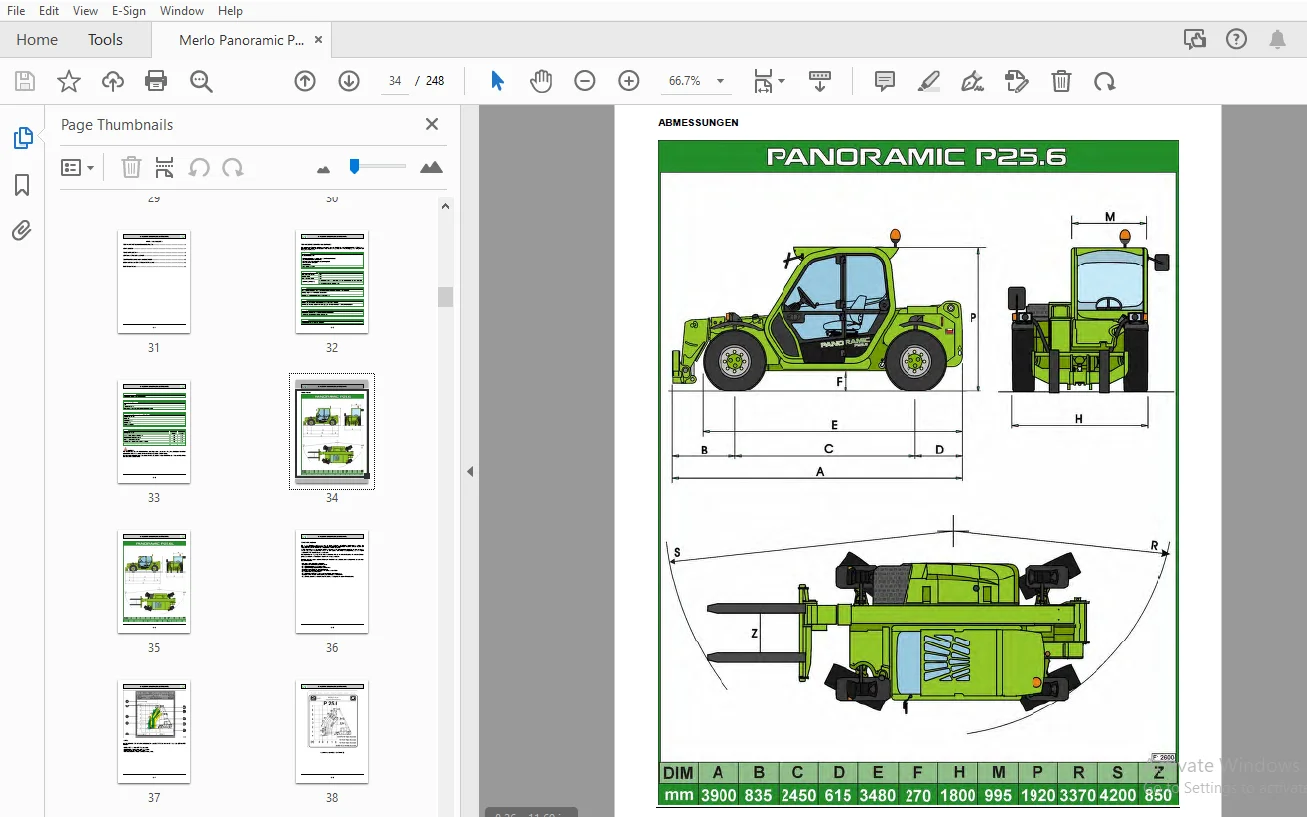Choose the selection arrow tool
1307x817 pixels.
497,81
